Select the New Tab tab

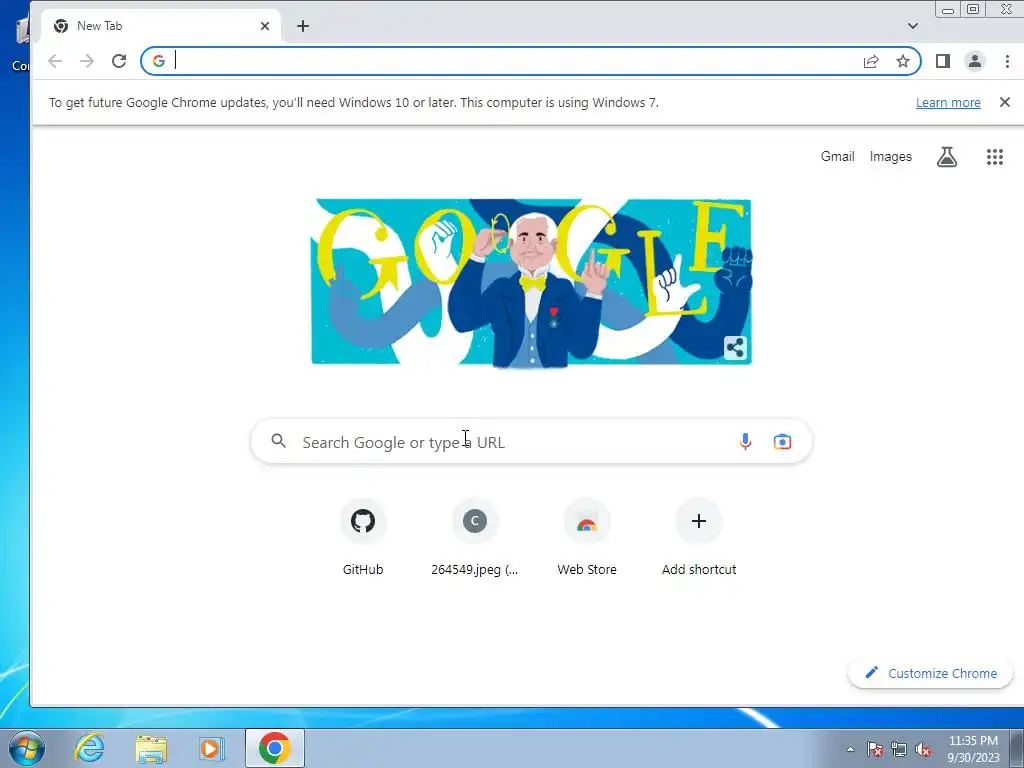[x=161, y=26]
